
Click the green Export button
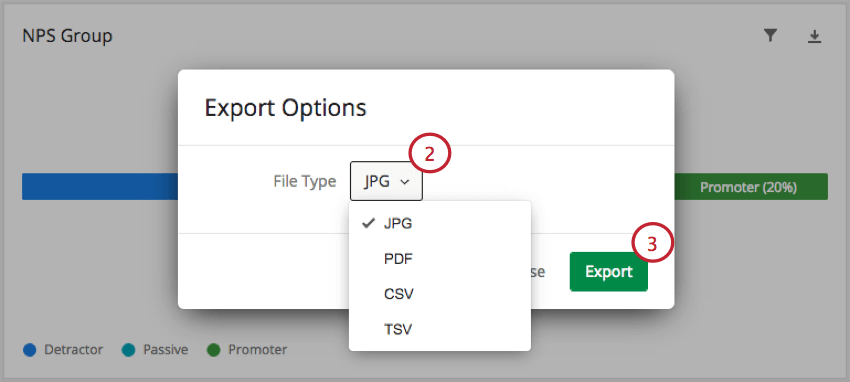click(608, 271)
